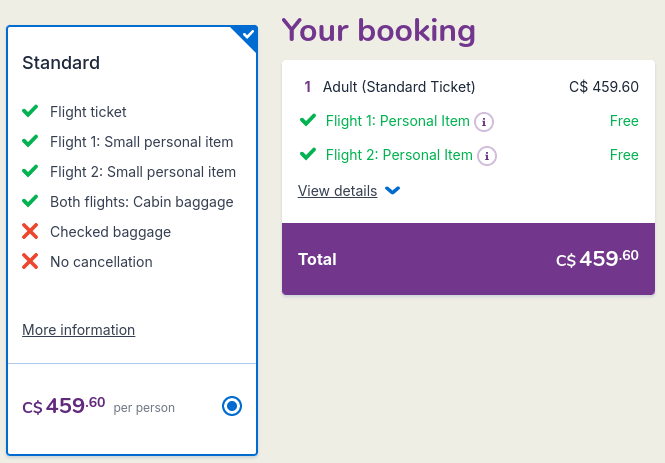Screen dimensions: 665x463
Task: Select the Standard fare radio button
Action: point(232,406)
